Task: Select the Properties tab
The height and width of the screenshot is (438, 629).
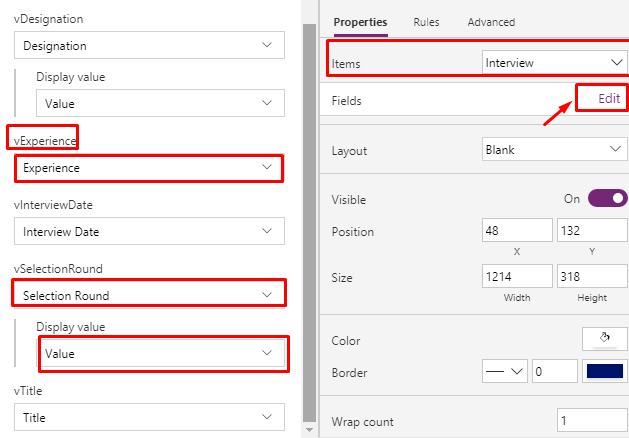Action: [x=360, y=22]
